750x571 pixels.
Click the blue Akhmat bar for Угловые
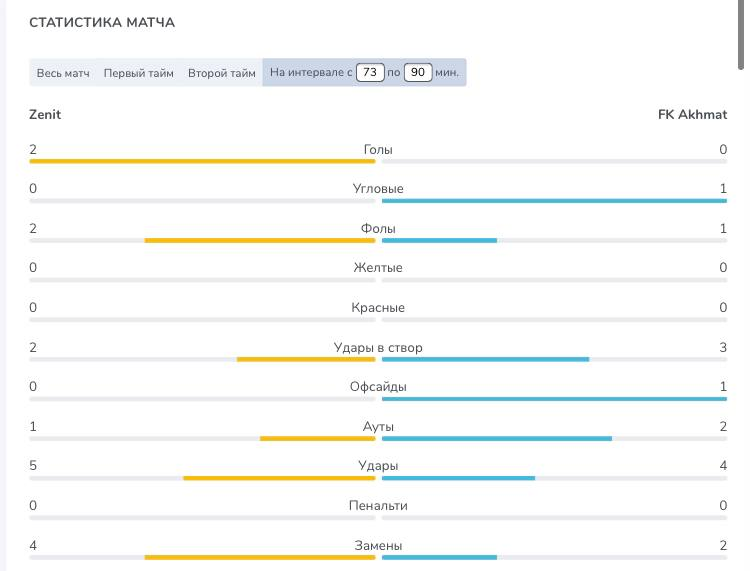click(x=554, y=200)
